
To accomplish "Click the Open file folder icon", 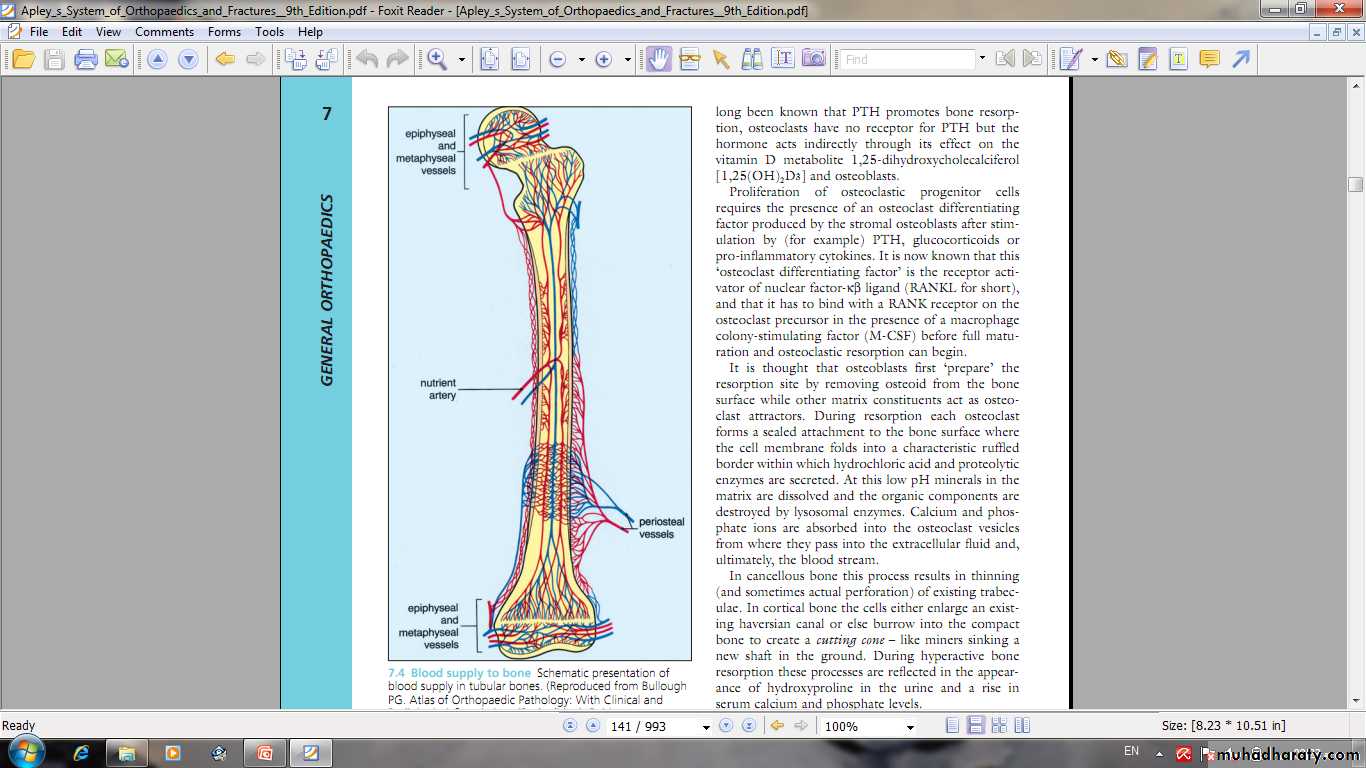I will tap(23, 60).
